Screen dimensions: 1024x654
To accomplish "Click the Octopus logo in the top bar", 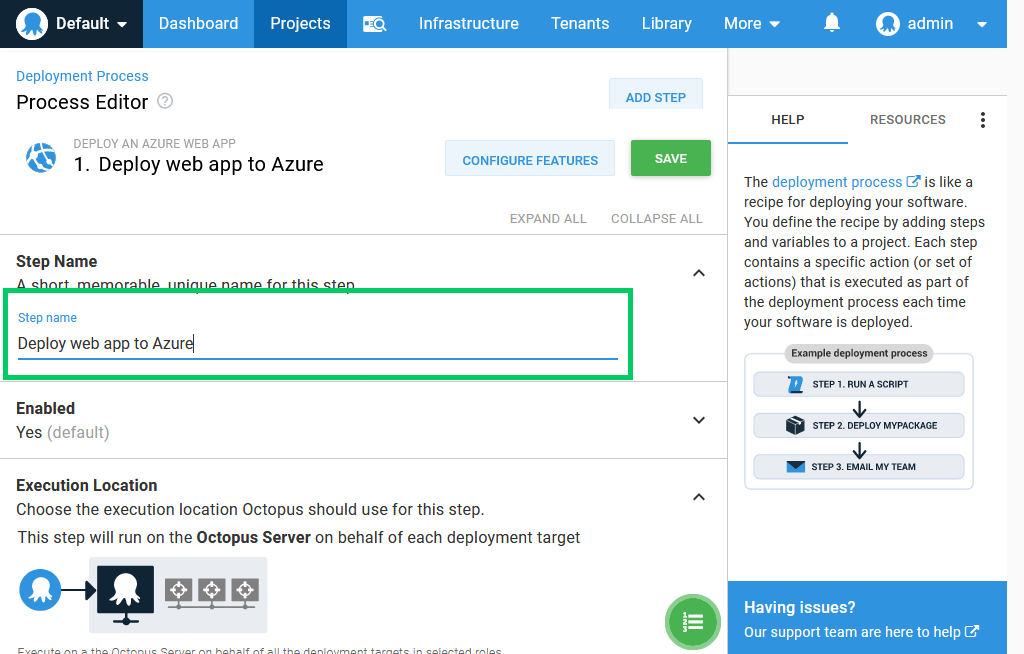I will click(32, 24).
